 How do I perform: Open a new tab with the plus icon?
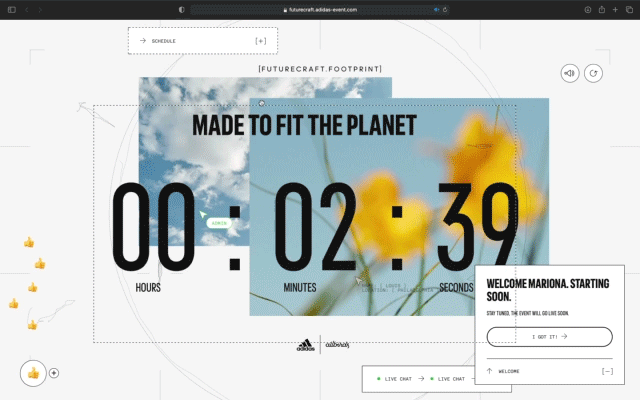(615, 10)
